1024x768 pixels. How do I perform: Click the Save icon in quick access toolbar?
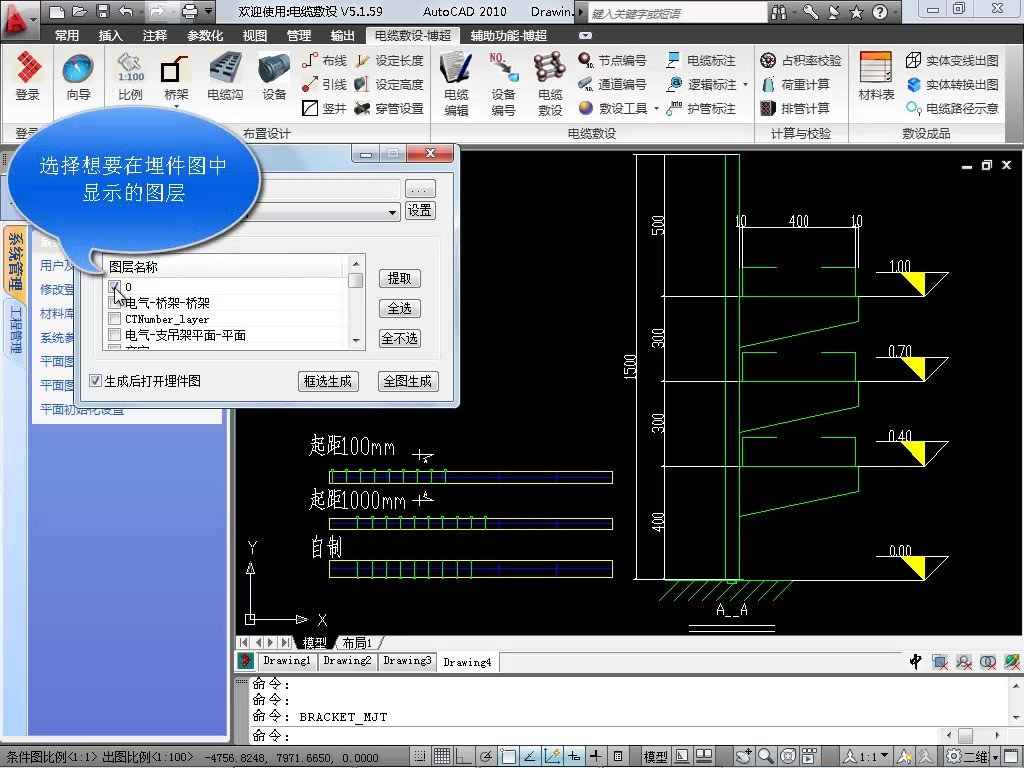103,11
